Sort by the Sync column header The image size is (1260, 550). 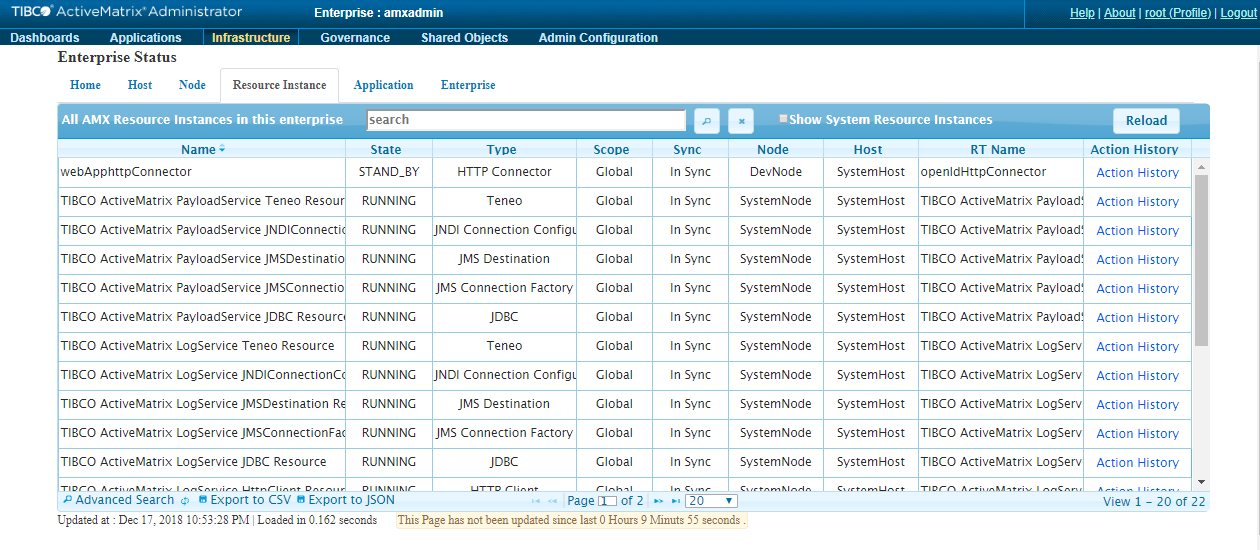[688, 149]
